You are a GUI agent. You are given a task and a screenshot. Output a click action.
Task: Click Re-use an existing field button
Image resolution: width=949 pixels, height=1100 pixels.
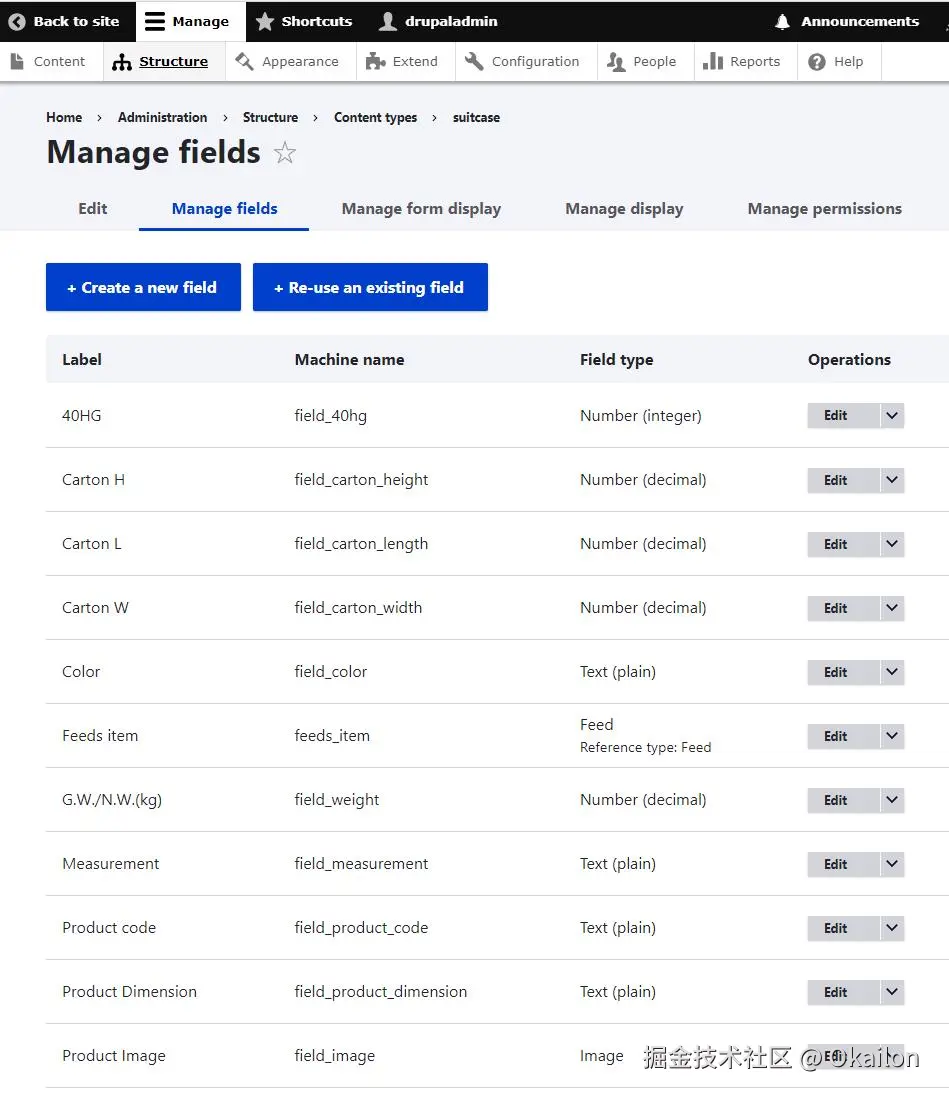pos(370,287)
